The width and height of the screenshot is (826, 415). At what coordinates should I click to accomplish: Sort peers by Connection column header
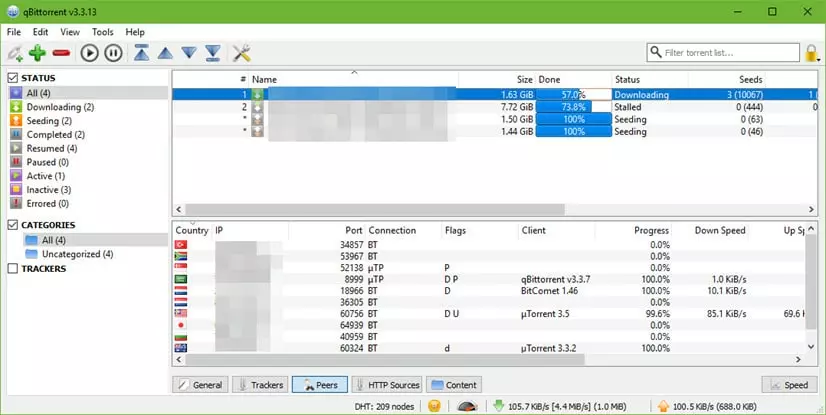[404, 230]
